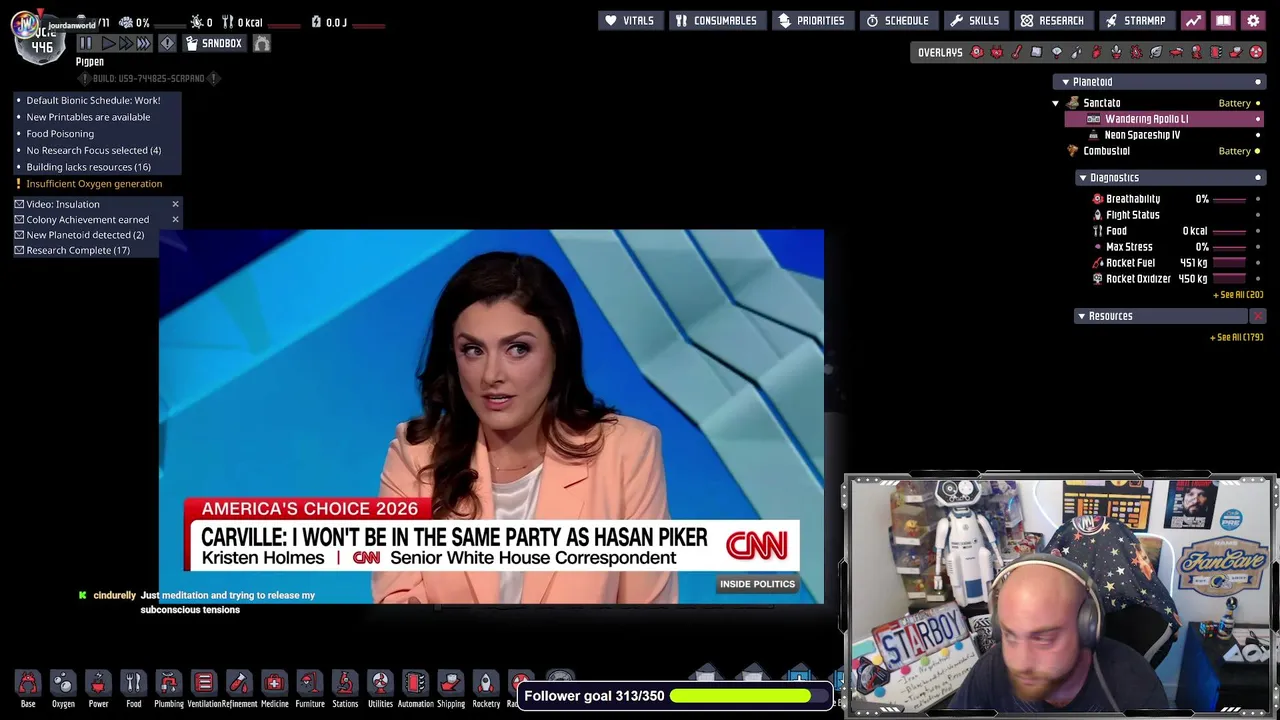Select the Wandering Apollo LI rocket row
Image resolution: width=1280 pixels, height=720 pixels.
coord(1165,119)
